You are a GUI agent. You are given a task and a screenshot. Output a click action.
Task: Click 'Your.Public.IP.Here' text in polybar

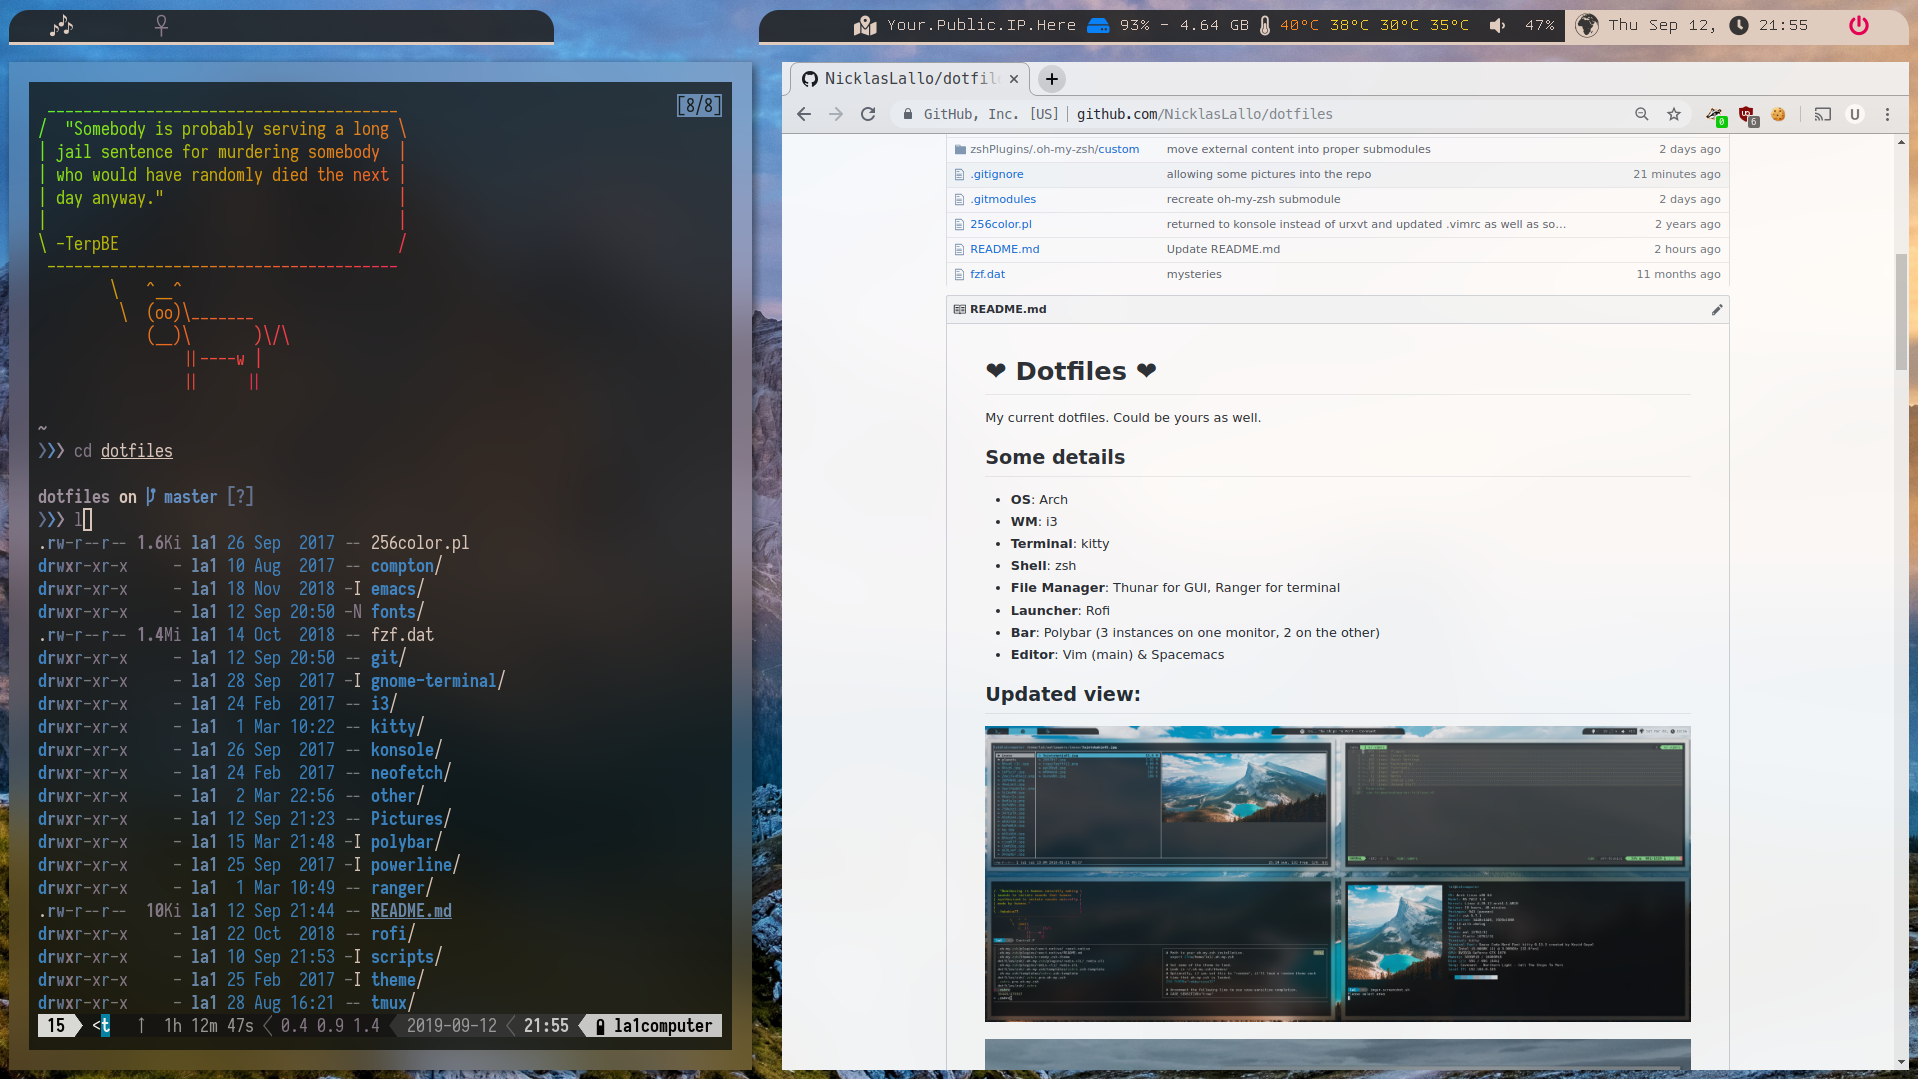[981, 25]
